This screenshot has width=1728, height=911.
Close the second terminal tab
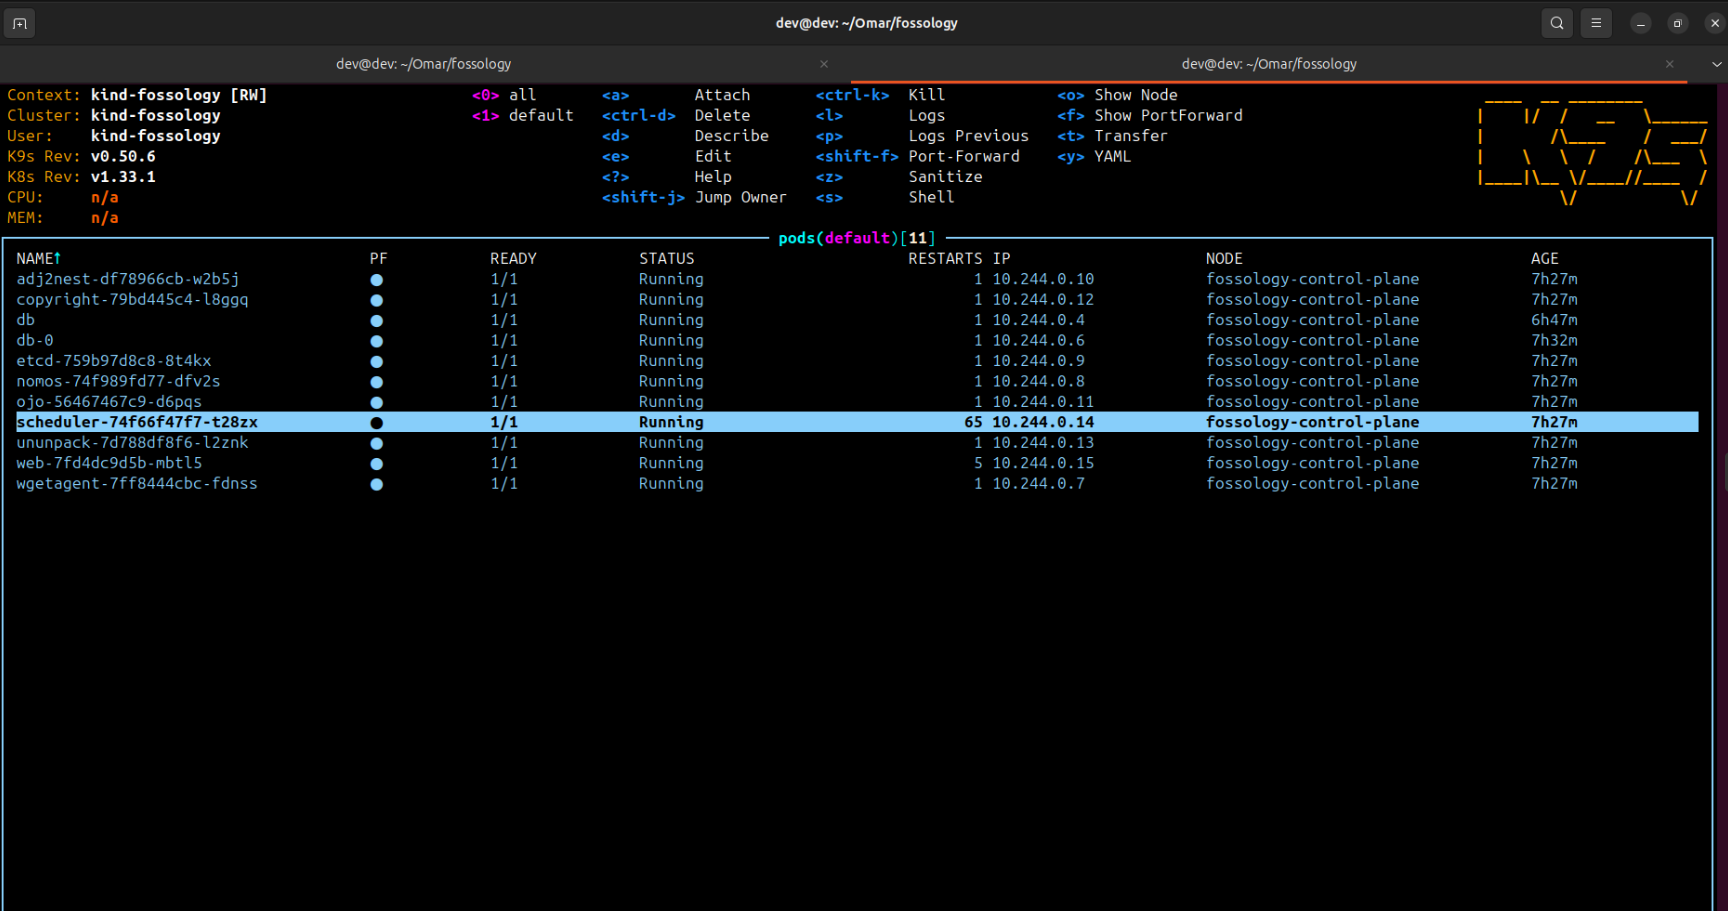pos(1669,64)
